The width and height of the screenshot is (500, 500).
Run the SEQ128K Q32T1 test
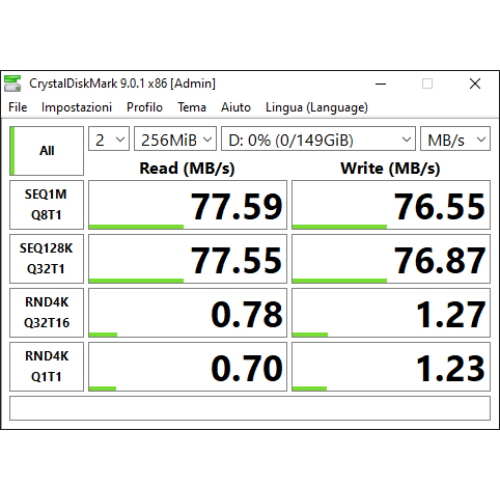tap(46, 259)
